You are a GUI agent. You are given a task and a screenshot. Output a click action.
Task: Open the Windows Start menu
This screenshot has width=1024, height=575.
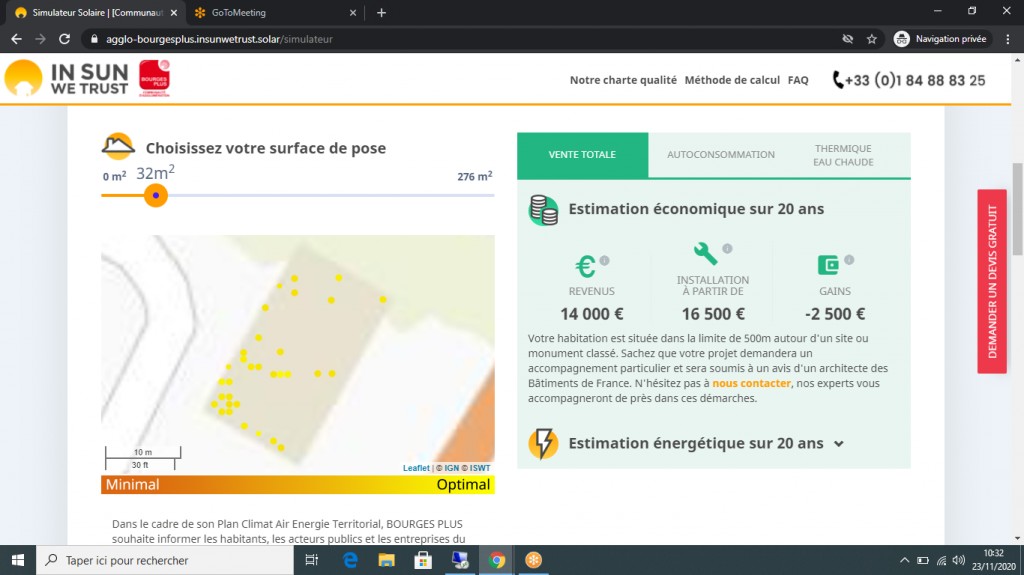pyautogui.click(x=18, y=560)
